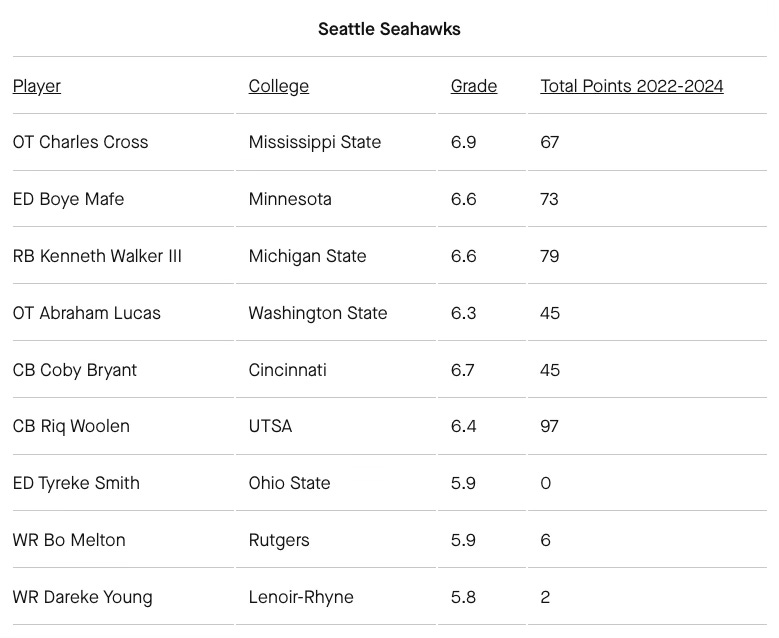Select the RB Kenneth Walker III cell

[97, 256]
